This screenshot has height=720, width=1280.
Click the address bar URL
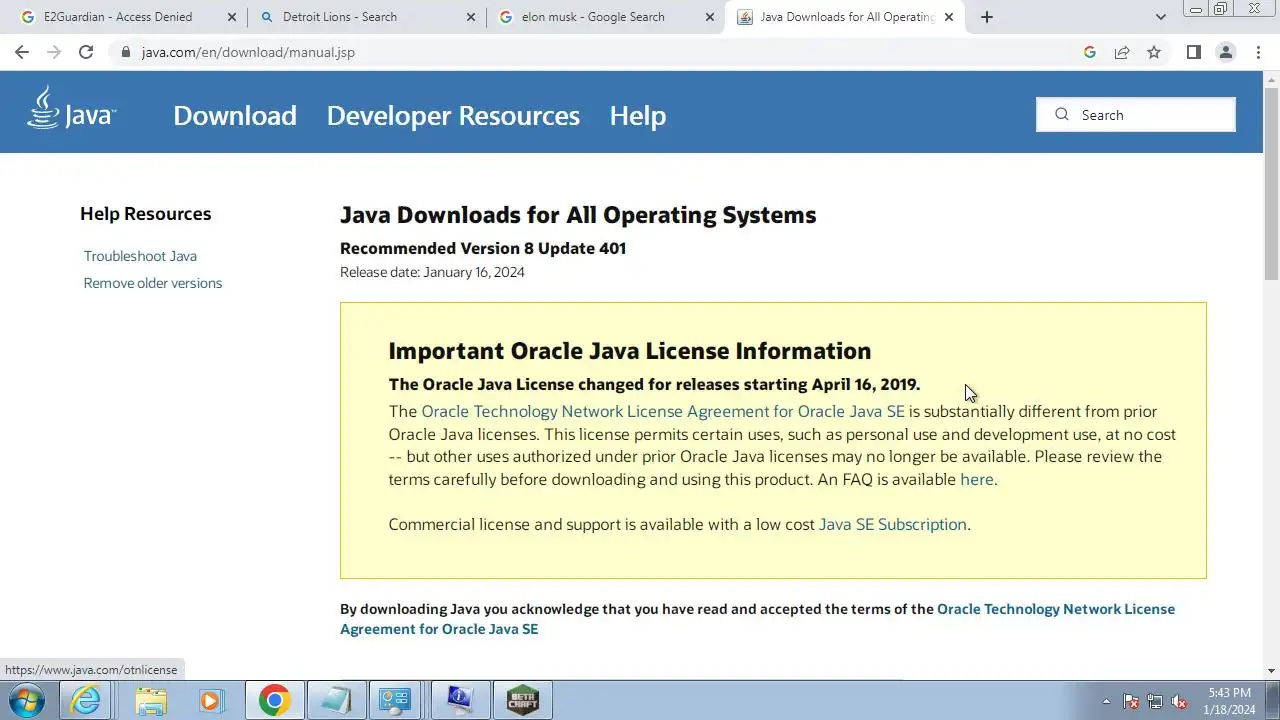point(248,52)
